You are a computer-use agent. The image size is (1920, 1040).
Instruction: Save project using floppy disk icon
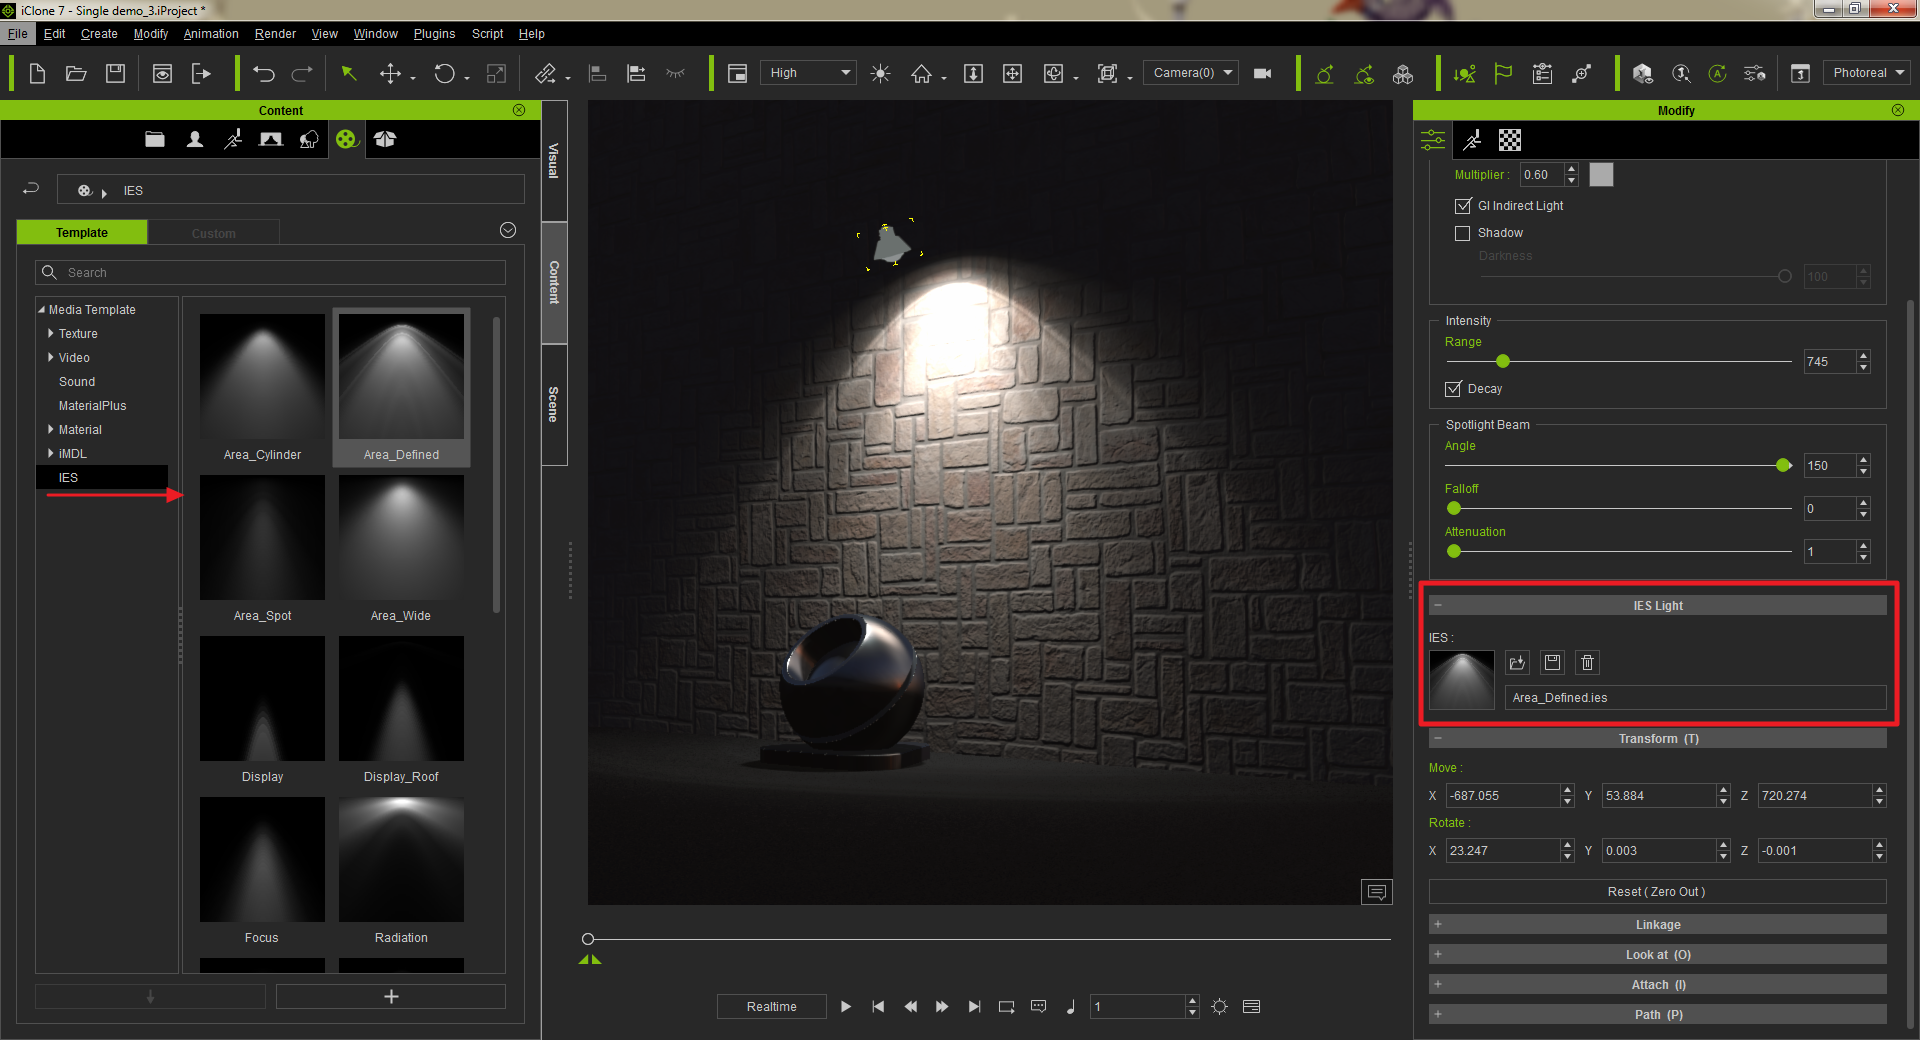pos(115,73)
